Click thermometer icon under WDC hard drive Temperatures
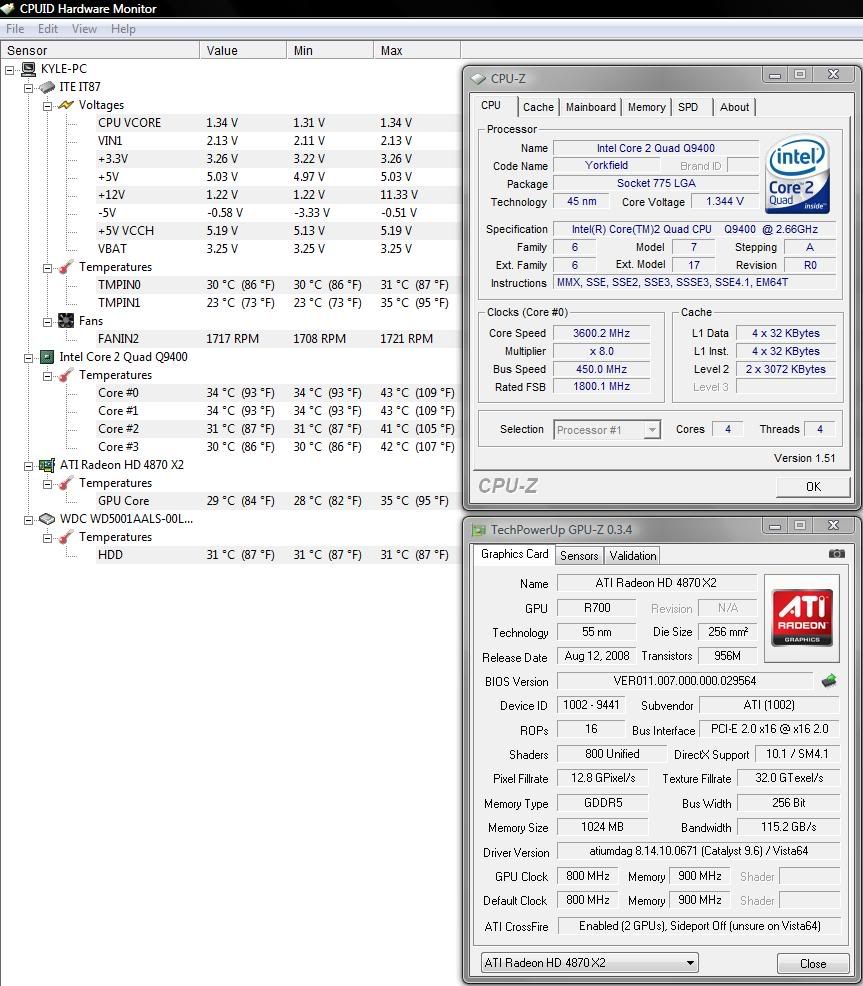 click(66, 538)
